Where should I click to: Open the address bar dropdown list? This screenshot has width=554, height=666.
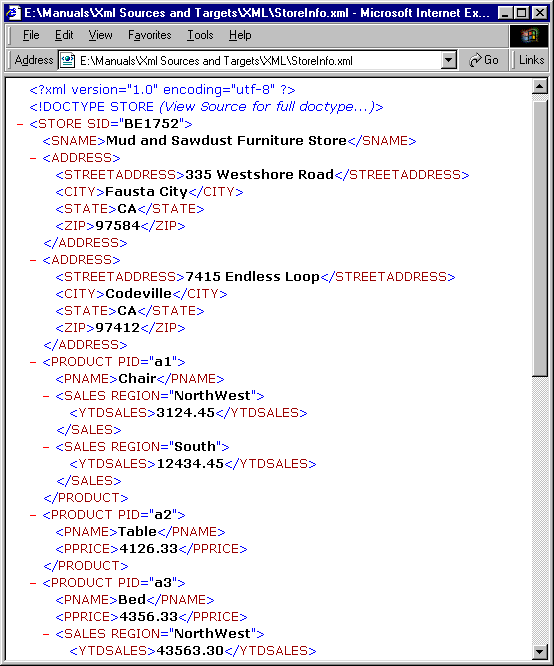coord(449,60)
